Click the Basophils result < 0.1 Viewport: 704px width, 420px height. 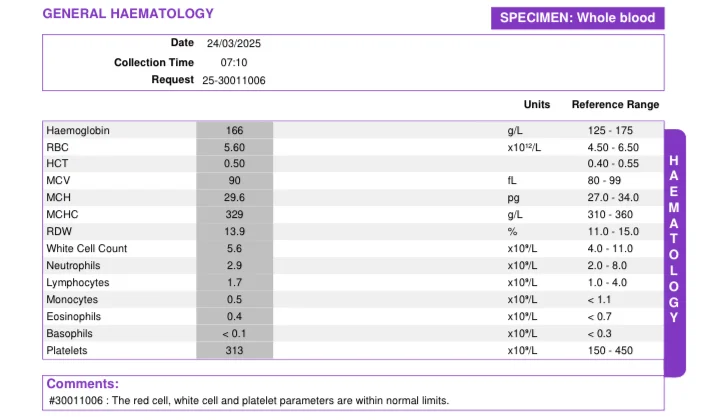click(x=234, y=334)
